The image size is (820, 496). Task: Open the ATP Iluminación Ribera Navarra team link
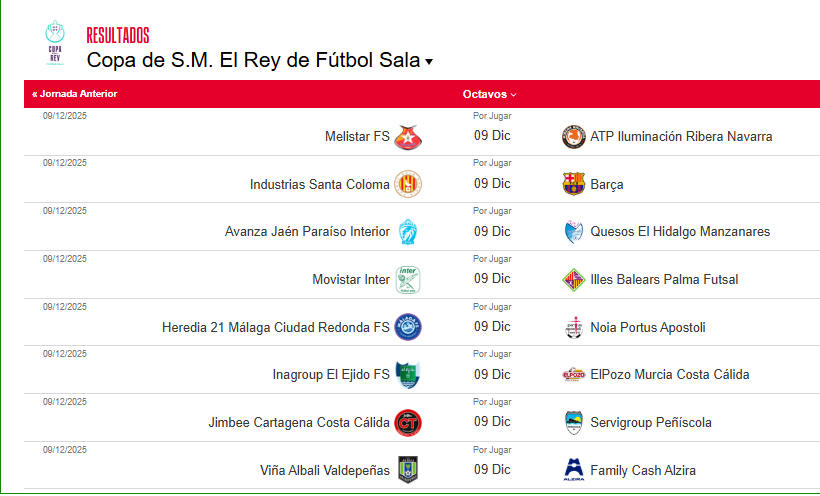coord(681,137)
